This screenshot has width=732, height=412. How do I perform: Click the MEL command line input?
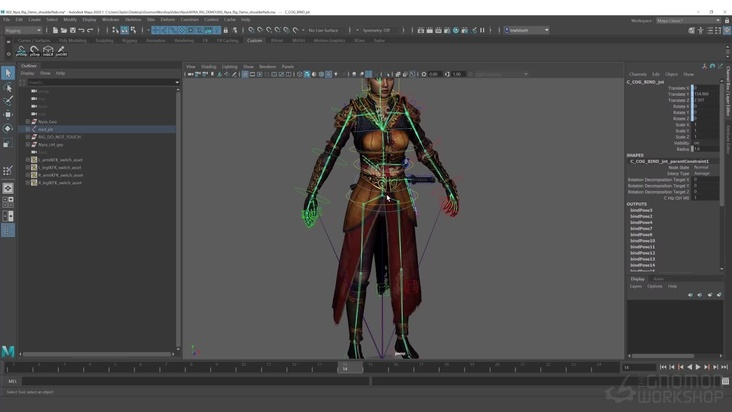(x=196, y=381)
